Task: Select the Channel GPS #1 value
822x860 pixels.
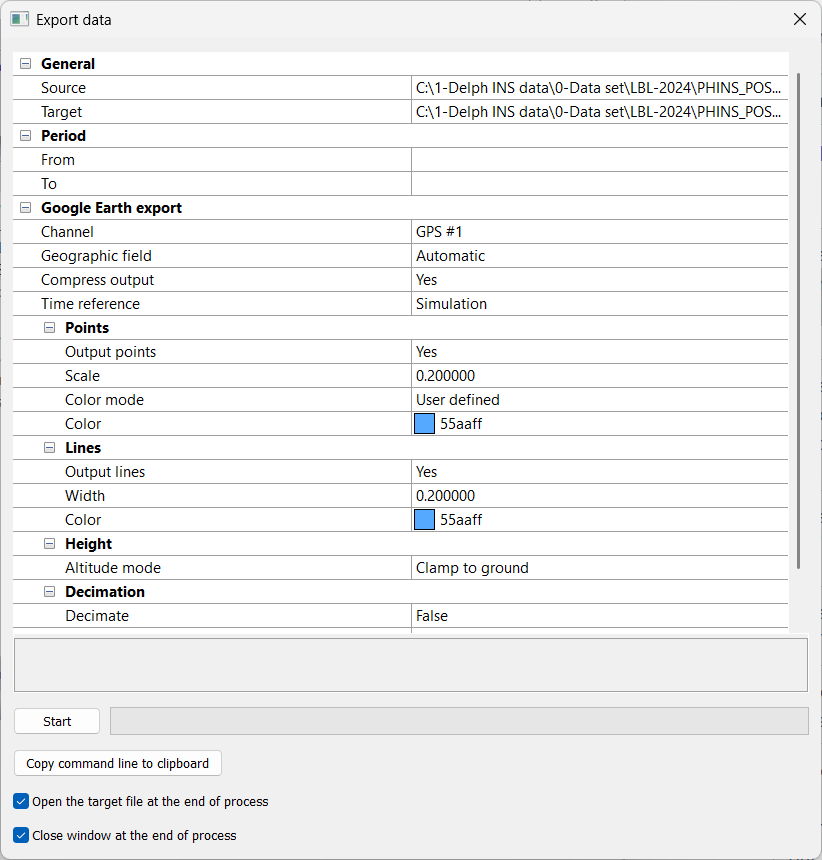Action: click(599, 232)
